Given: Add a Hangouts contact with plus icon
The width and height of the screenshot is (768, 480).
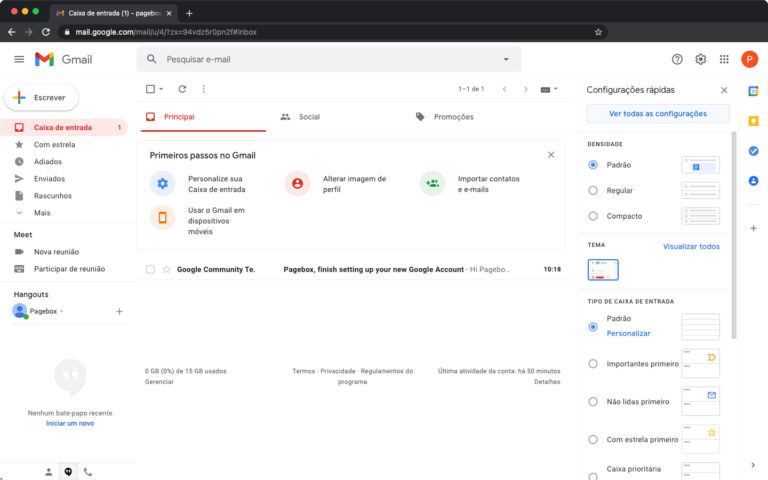Looking at the screenshot, I should (x=119, y=311).
